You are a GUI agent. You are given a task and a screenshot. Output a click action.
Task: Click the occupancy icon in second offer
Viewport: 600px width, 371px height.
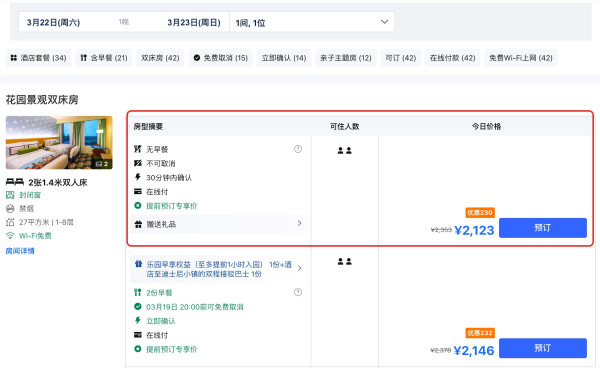tap(344, 262)
